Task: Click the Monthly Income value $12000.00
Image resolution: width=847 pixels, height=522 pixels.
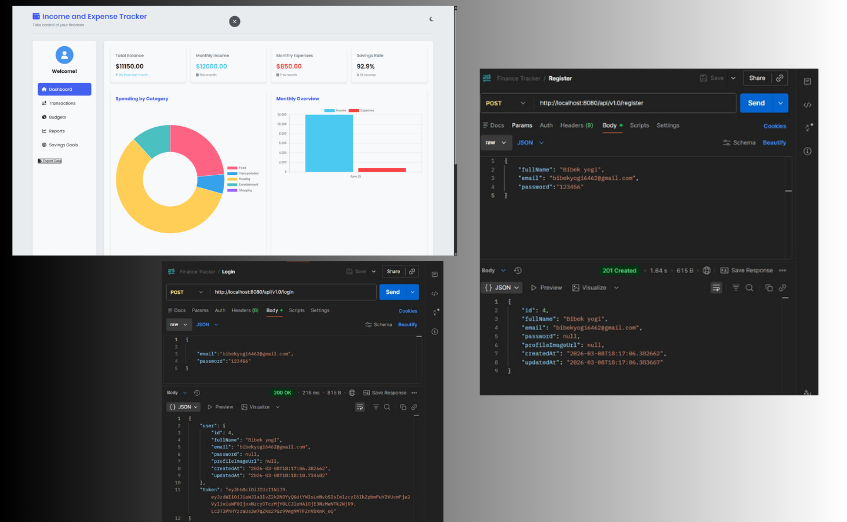Action: [x=212, y=66]
